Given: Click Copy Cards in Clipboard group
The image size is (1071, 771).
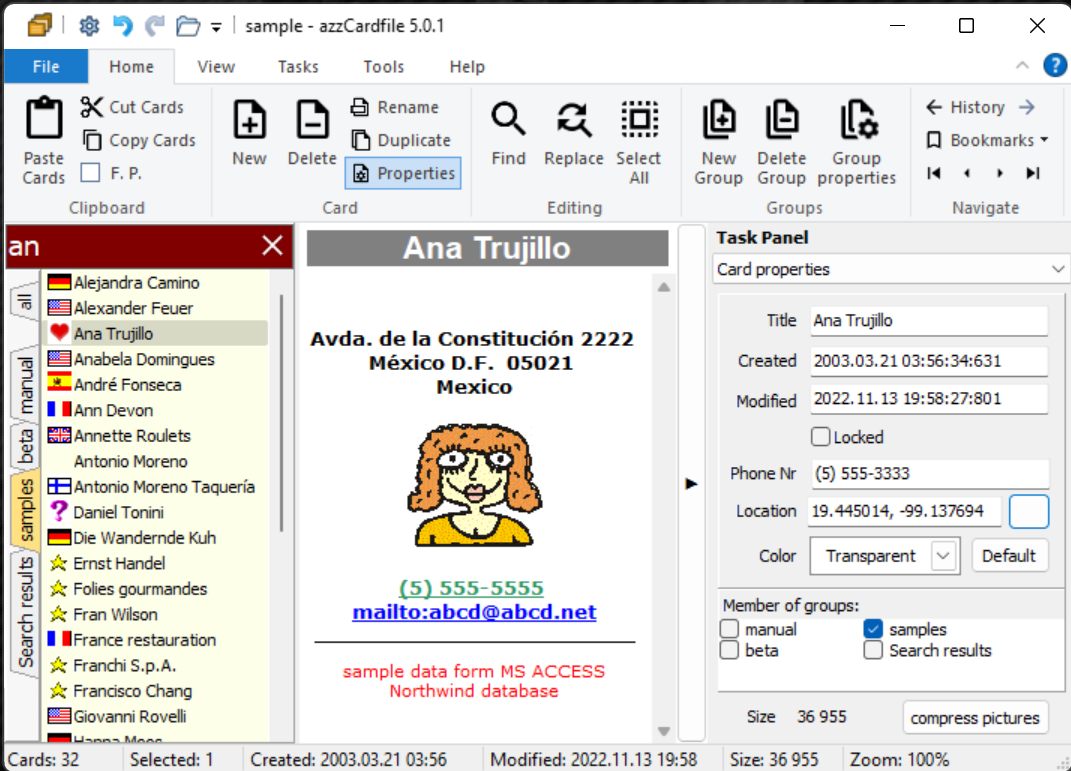Looking at the screenshot, I should coord(139,140).
